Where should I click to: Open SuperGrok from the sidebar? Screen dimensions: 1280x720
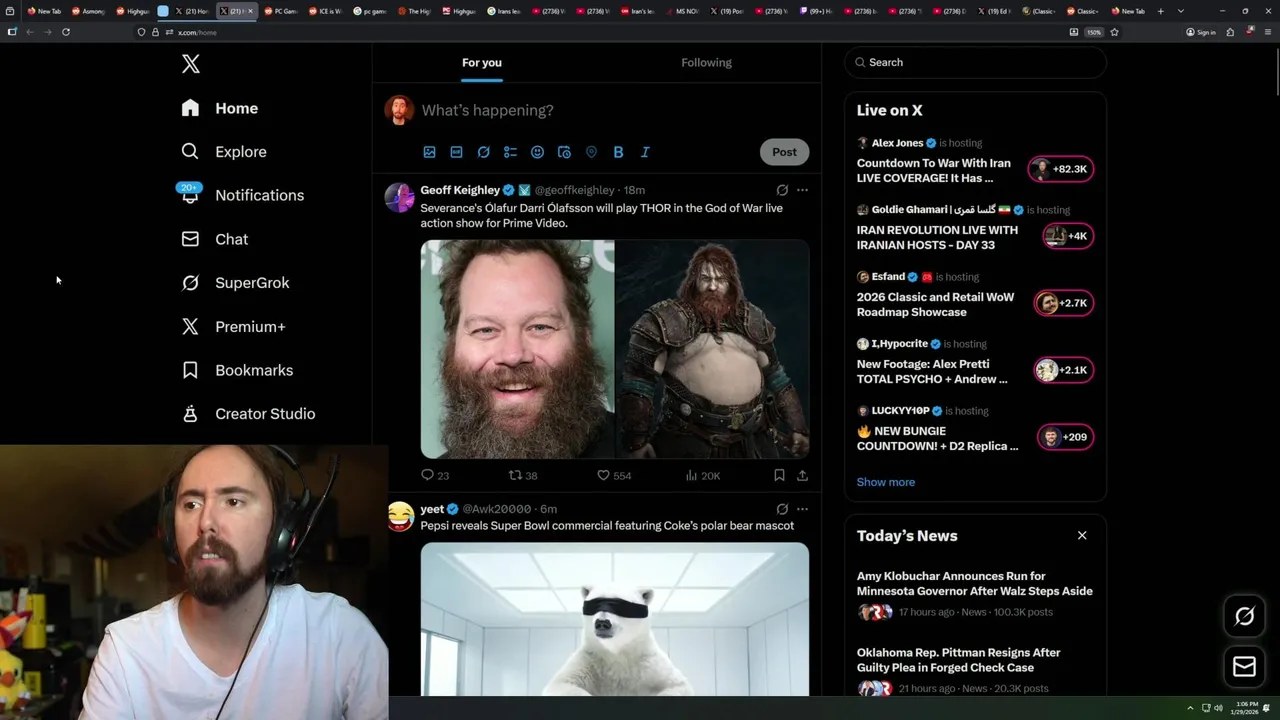pyautogui.click(x=235, y=283)
